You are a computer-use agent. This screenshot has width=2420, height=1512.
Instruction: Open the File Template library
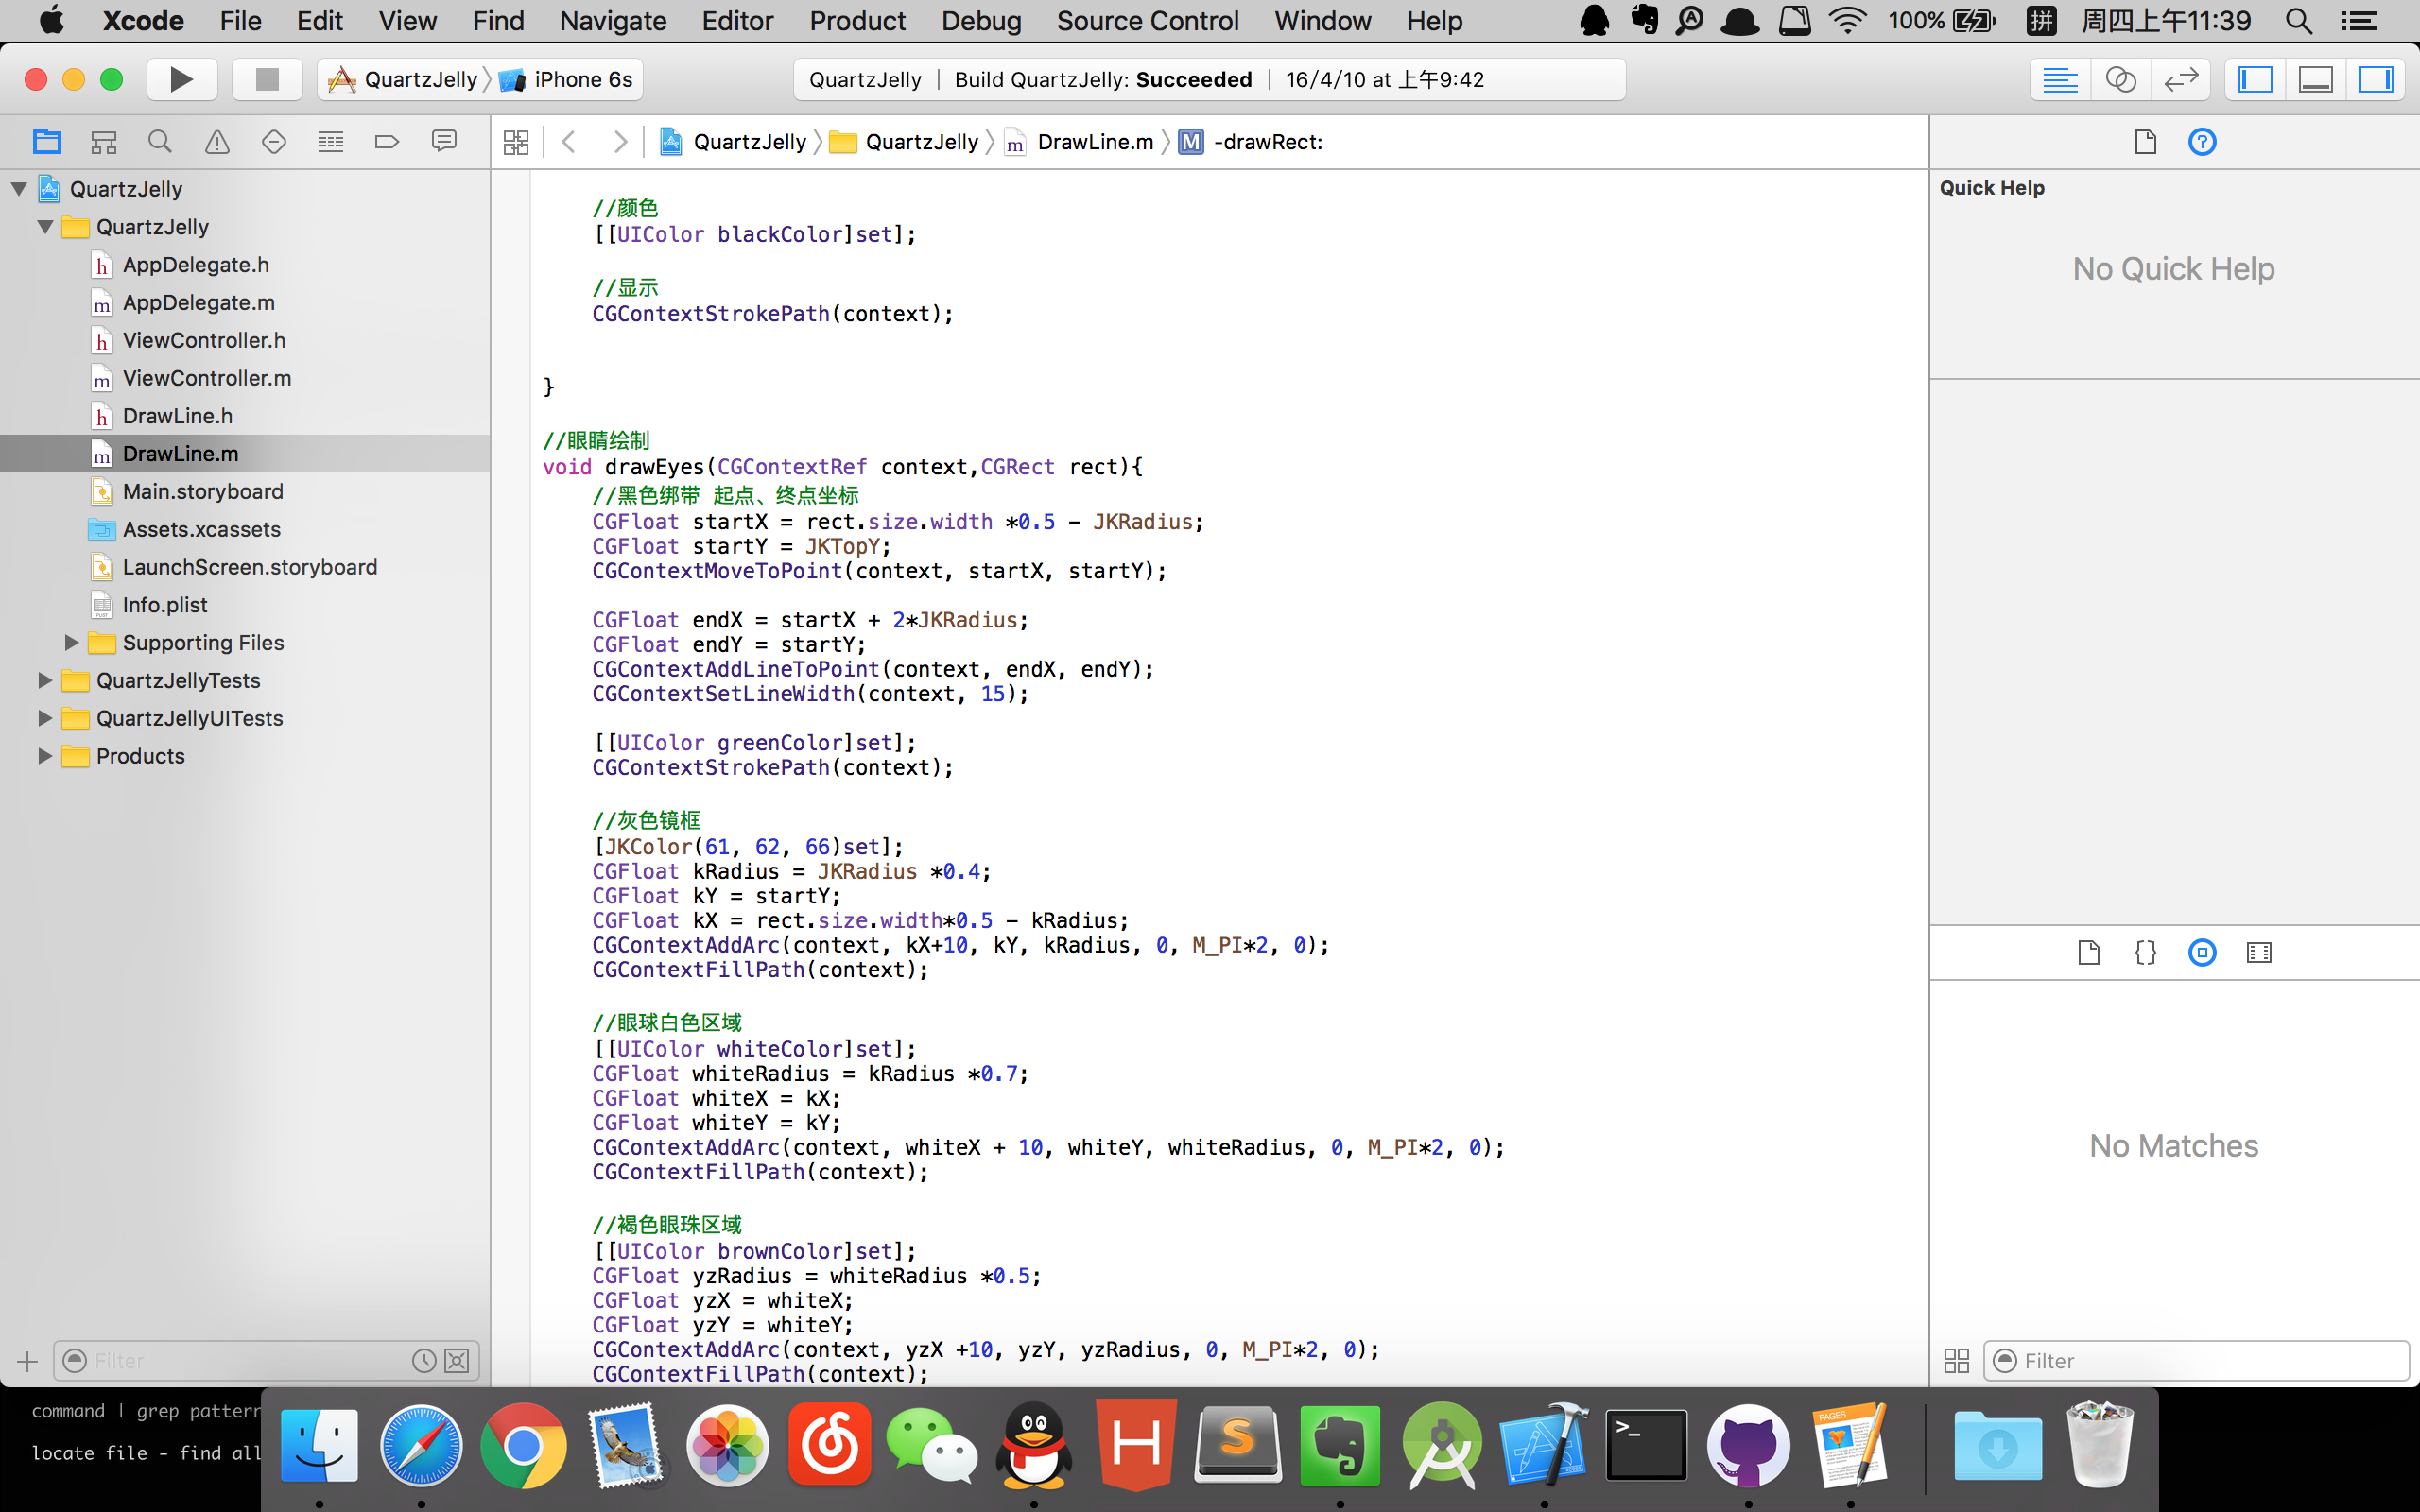2089,952
